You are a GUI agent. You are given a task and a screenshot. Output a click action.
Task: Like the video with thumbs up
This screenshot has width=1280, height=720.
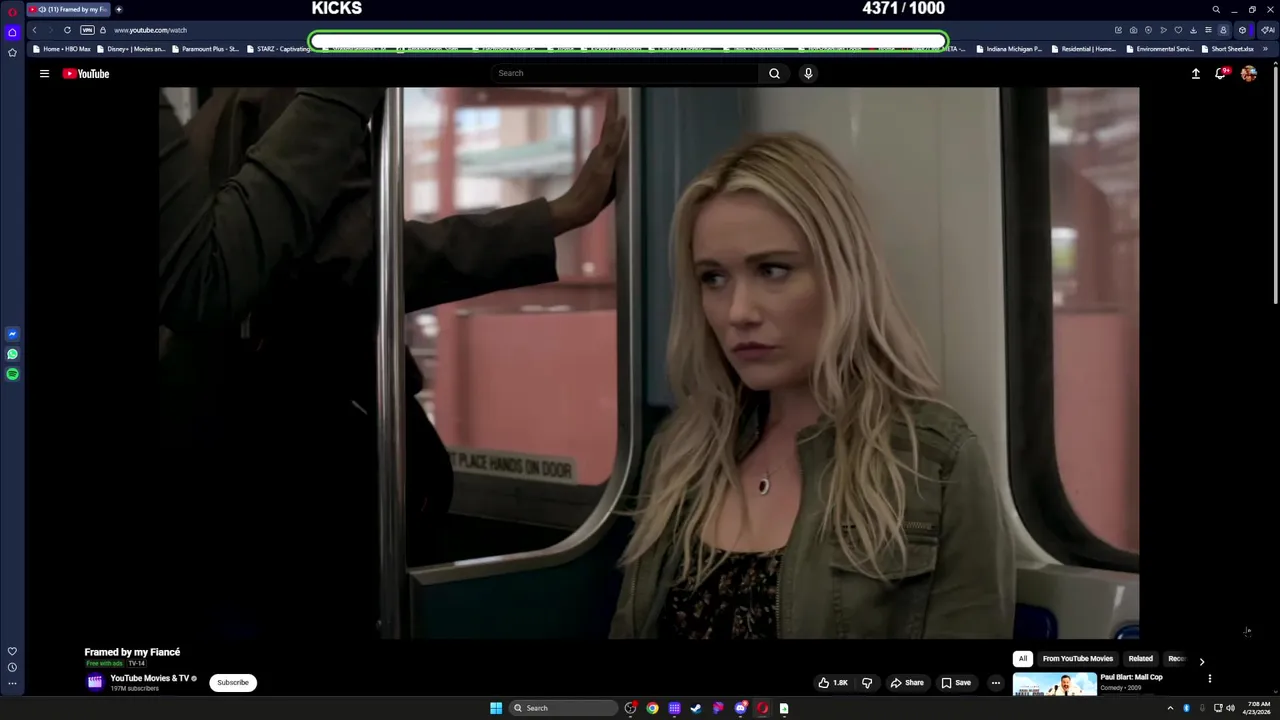click(833, 683)
